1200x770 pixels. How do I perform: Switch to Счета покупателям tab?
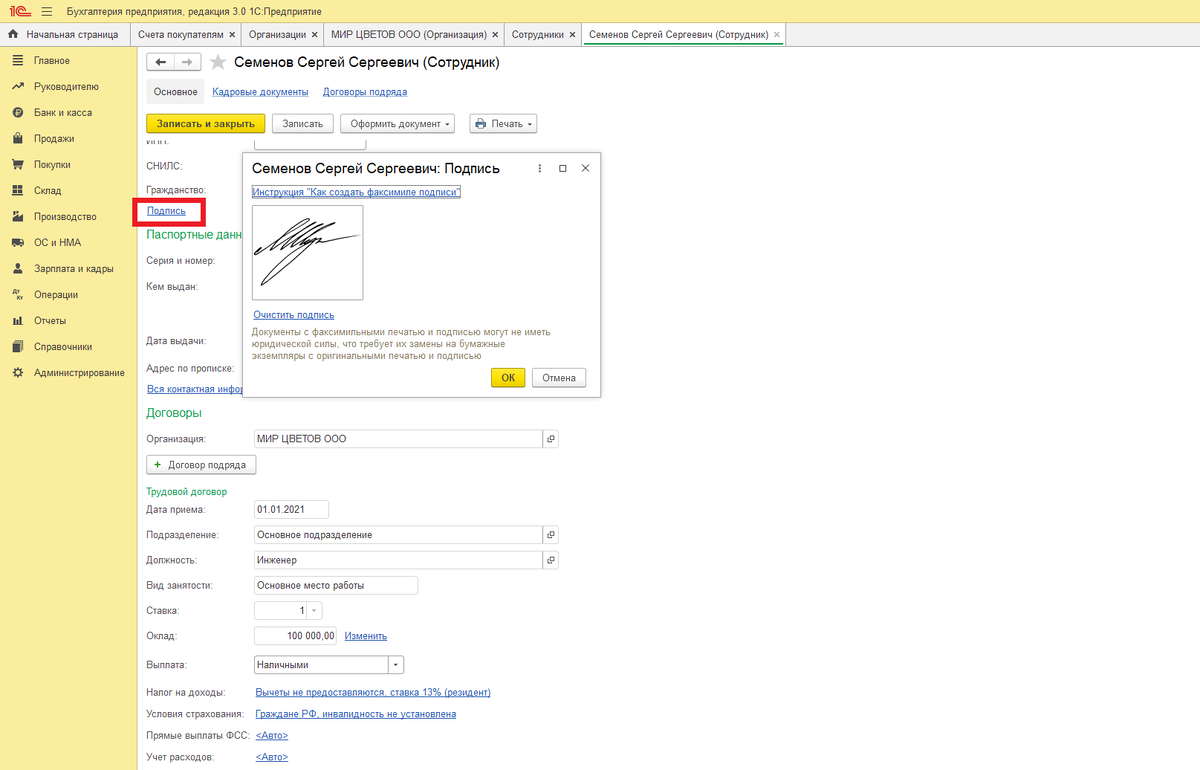pyautogui.click(x=181, y=34)
